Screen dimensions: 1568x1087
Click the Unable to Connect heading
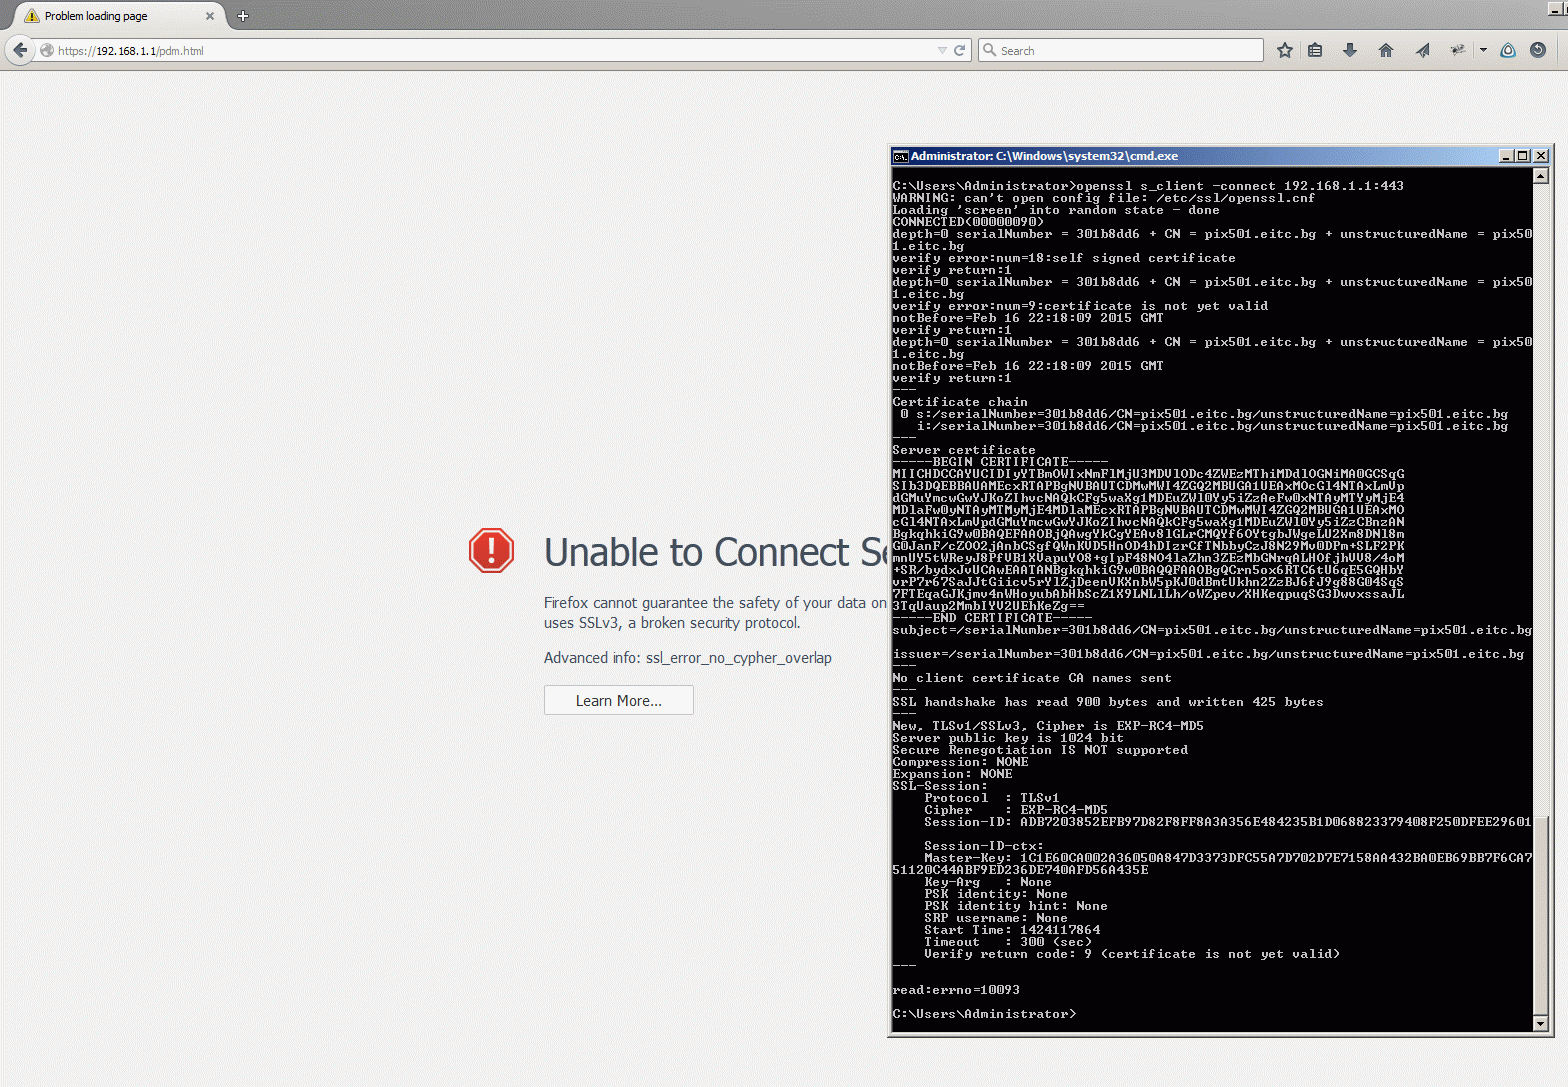click(715, 552)
